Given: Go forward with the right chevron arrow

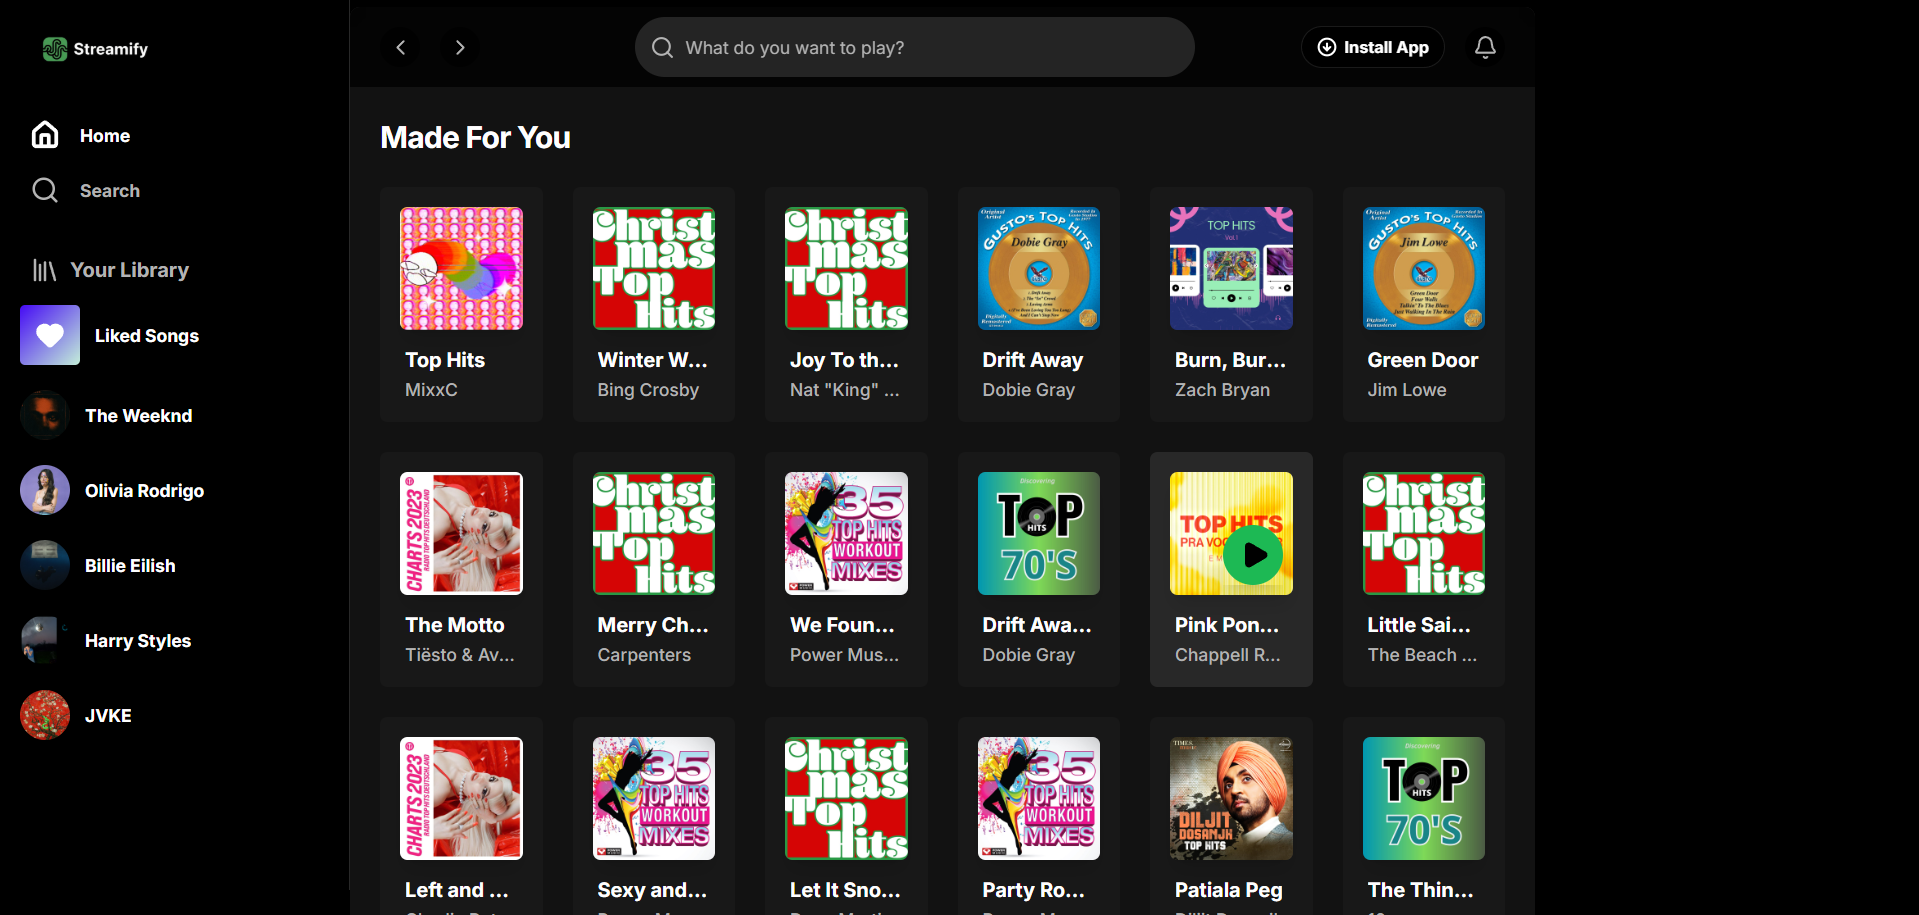Looking at the screenshot, I should [x=460, y=47].
